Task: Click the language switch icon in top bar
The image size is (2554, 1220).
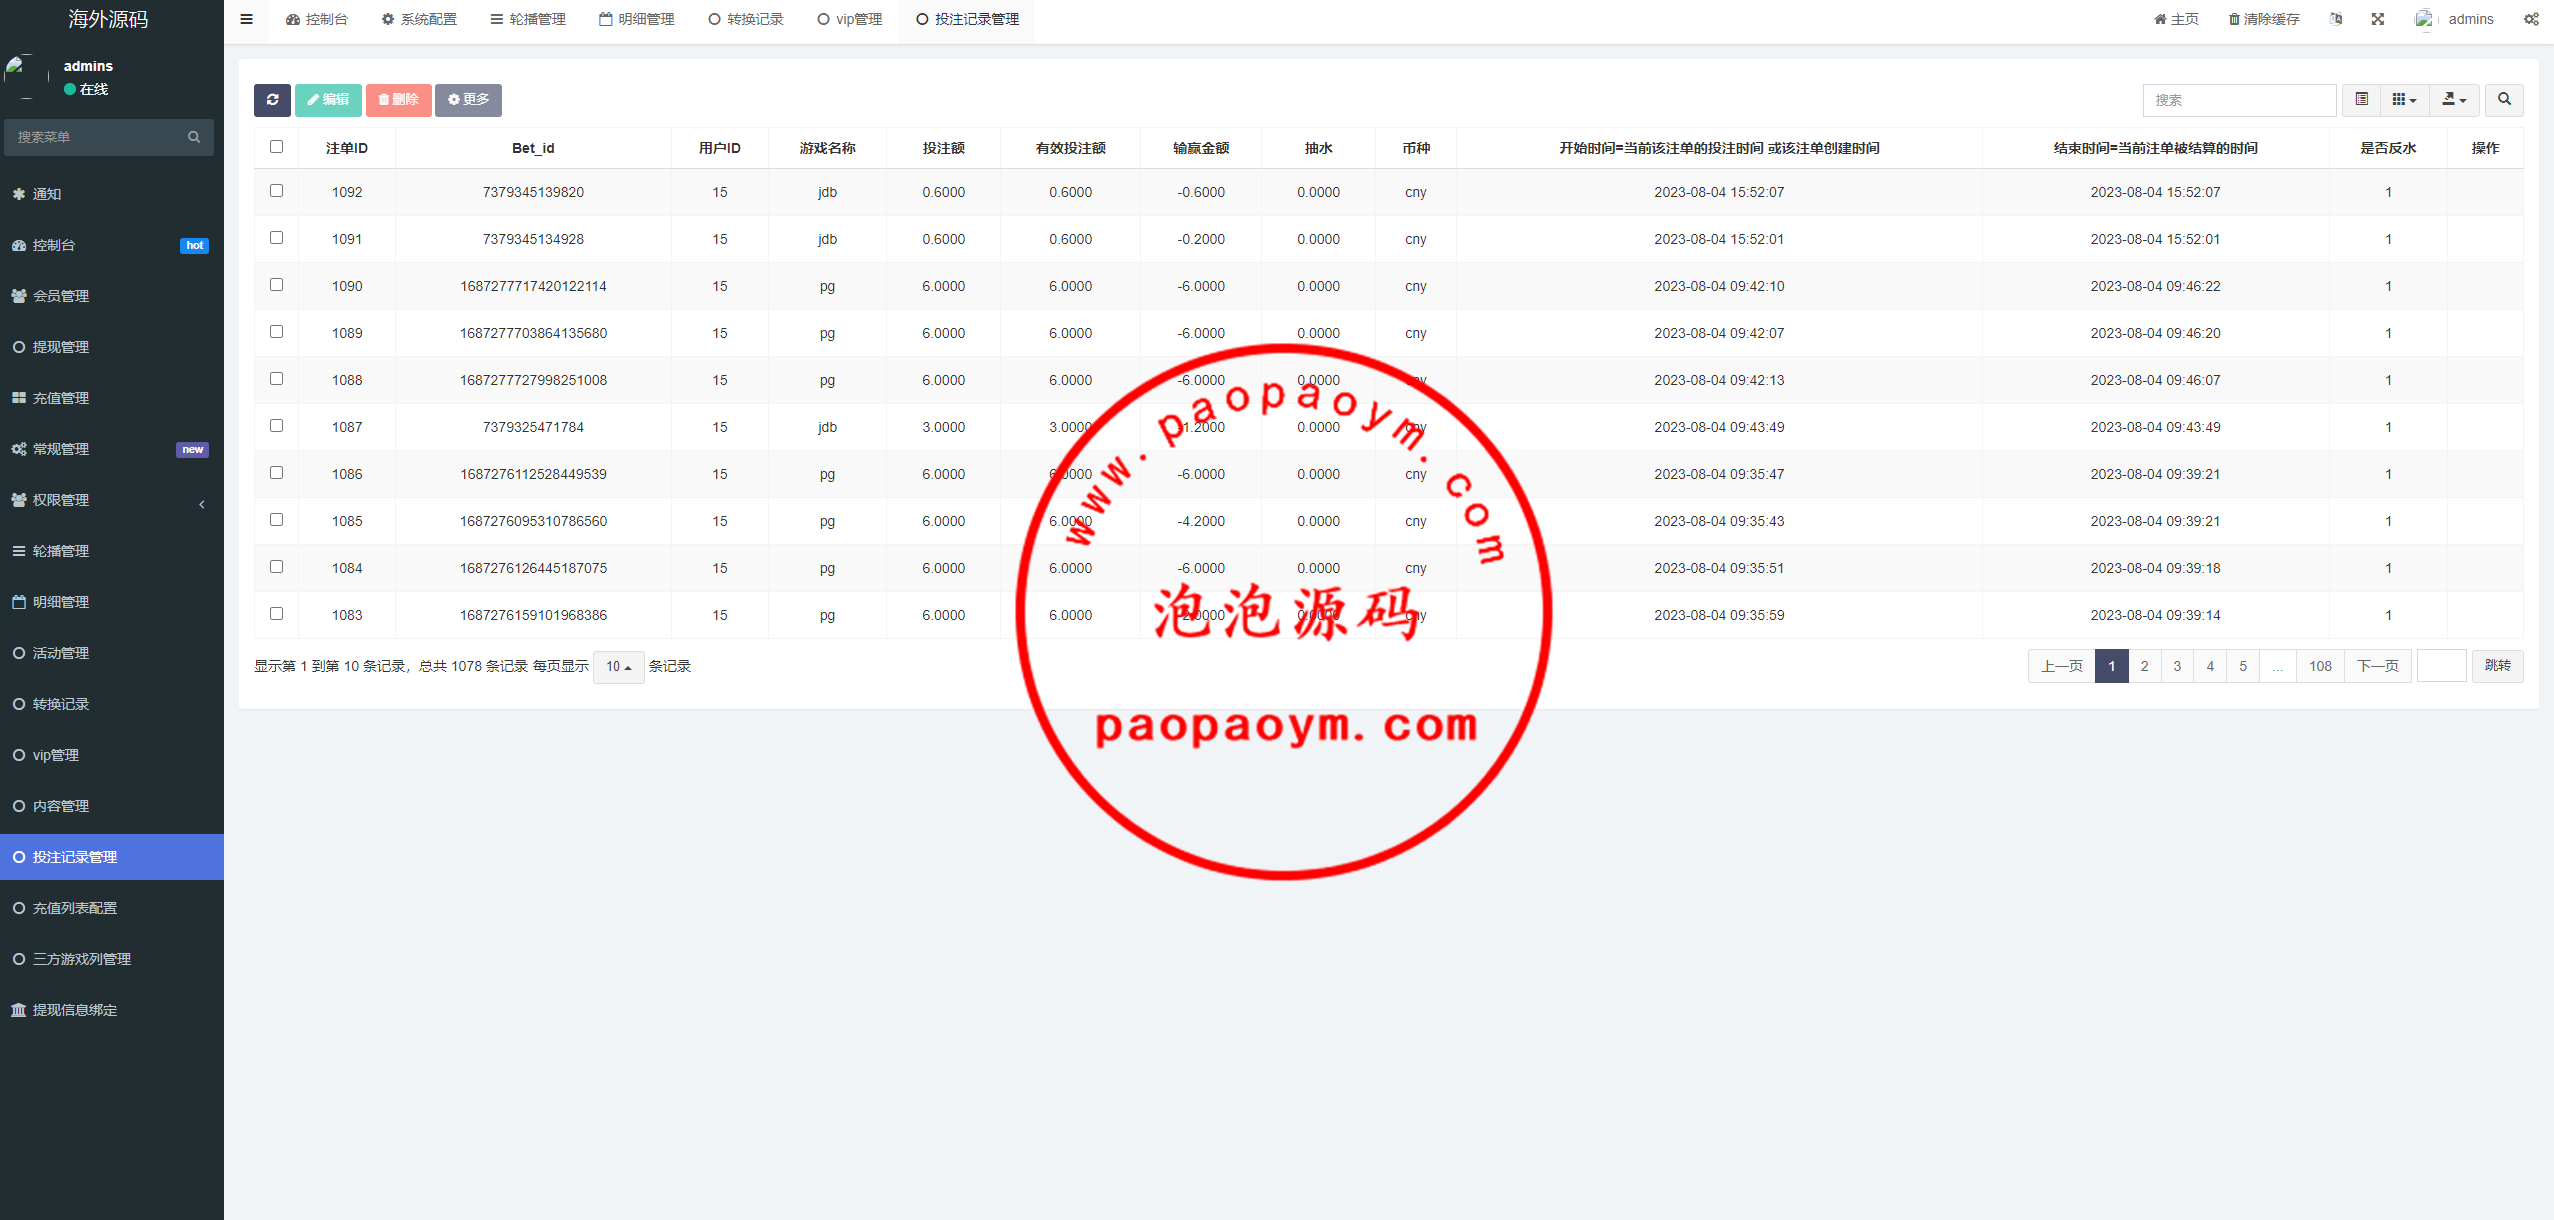Action: coord(2336,19)
